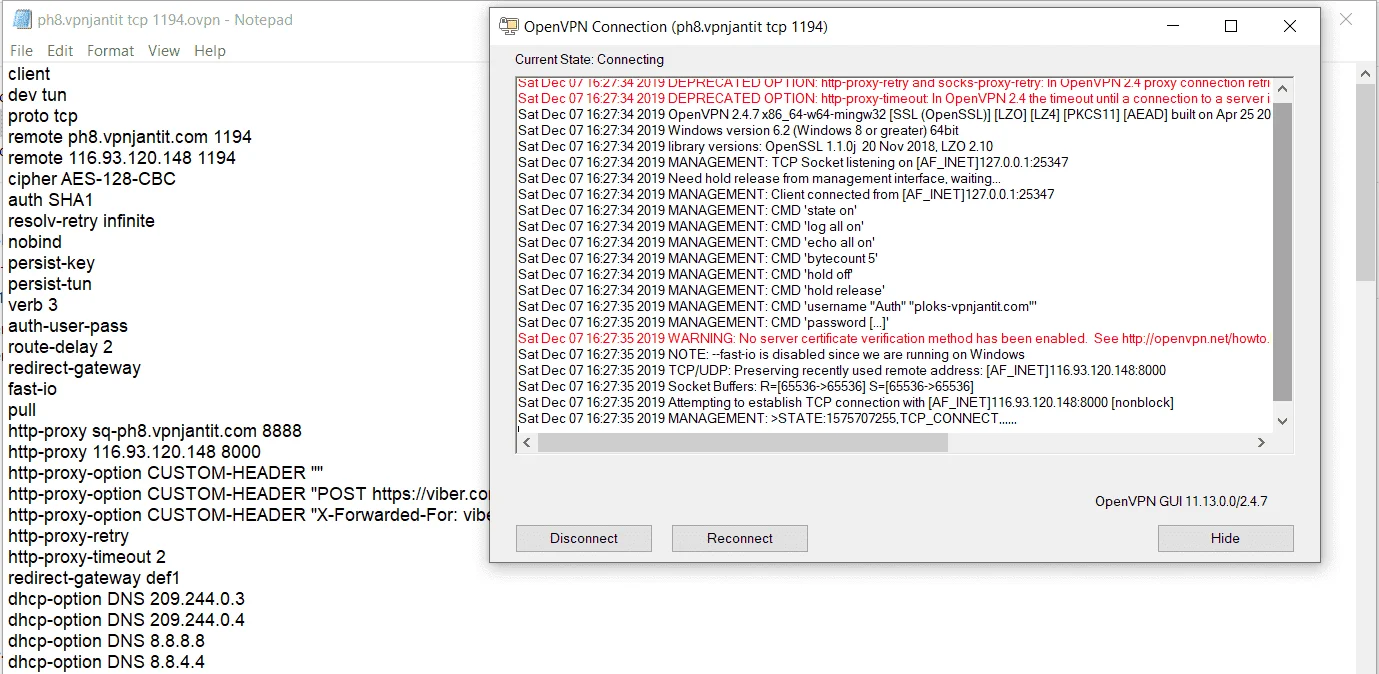Click the Reconnect button

tap(740, 538)
